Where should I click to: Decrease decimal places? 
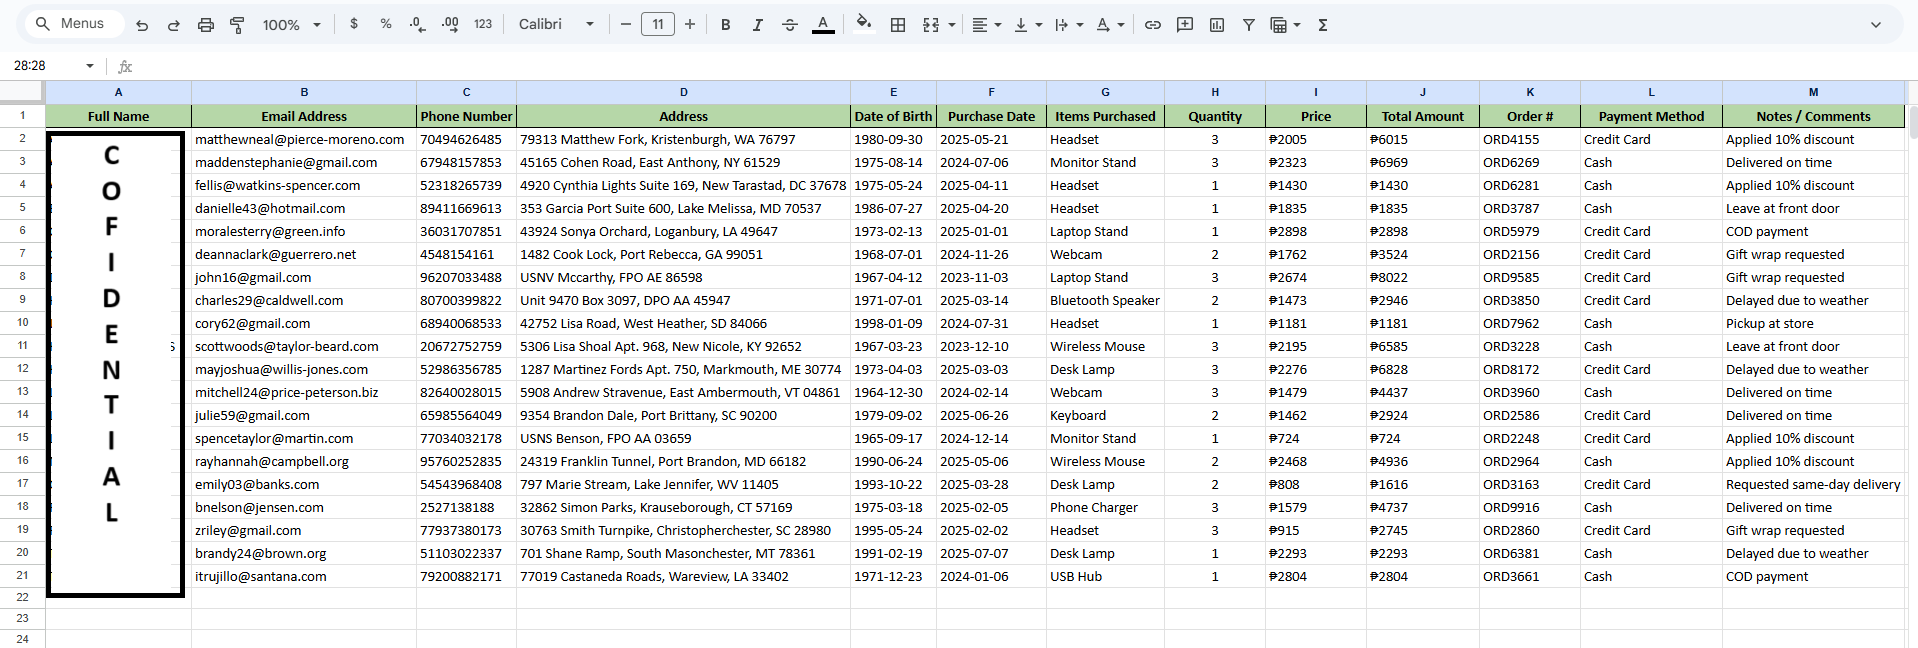[418, 24]
